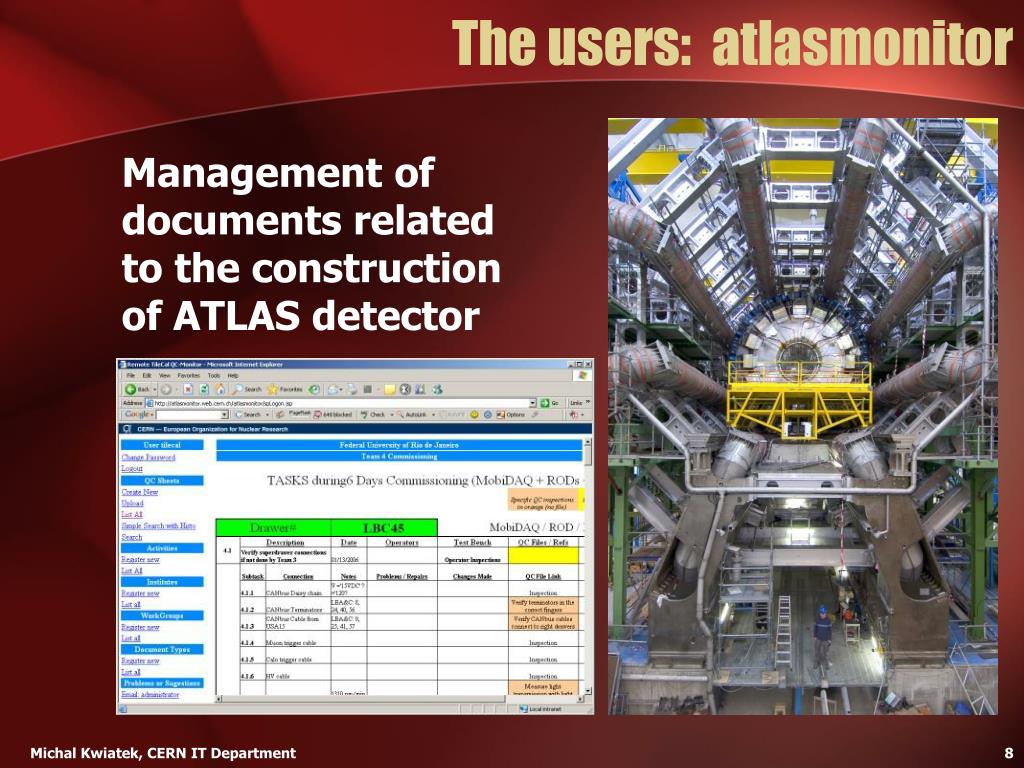Open the Back button history dropdown
Image resolution: width=1024 pixels, height=768 pixels.
pos(155,389)
